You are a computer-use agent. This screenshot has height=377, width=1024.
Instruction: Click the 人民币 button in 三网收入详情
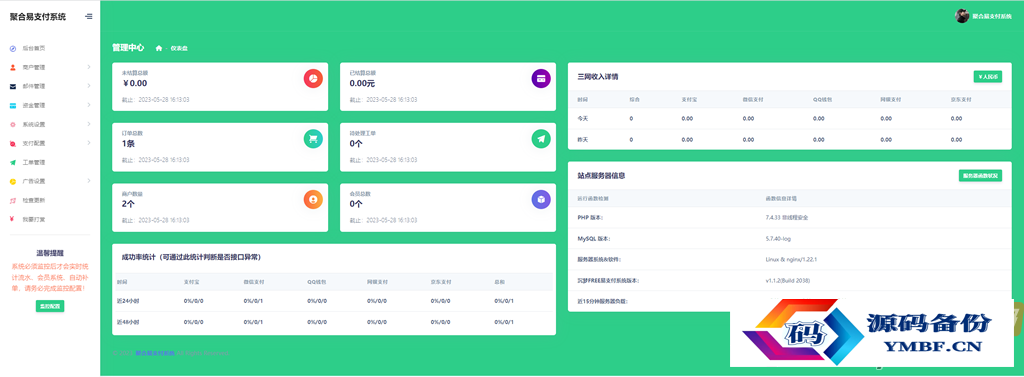tap(987, 76)
